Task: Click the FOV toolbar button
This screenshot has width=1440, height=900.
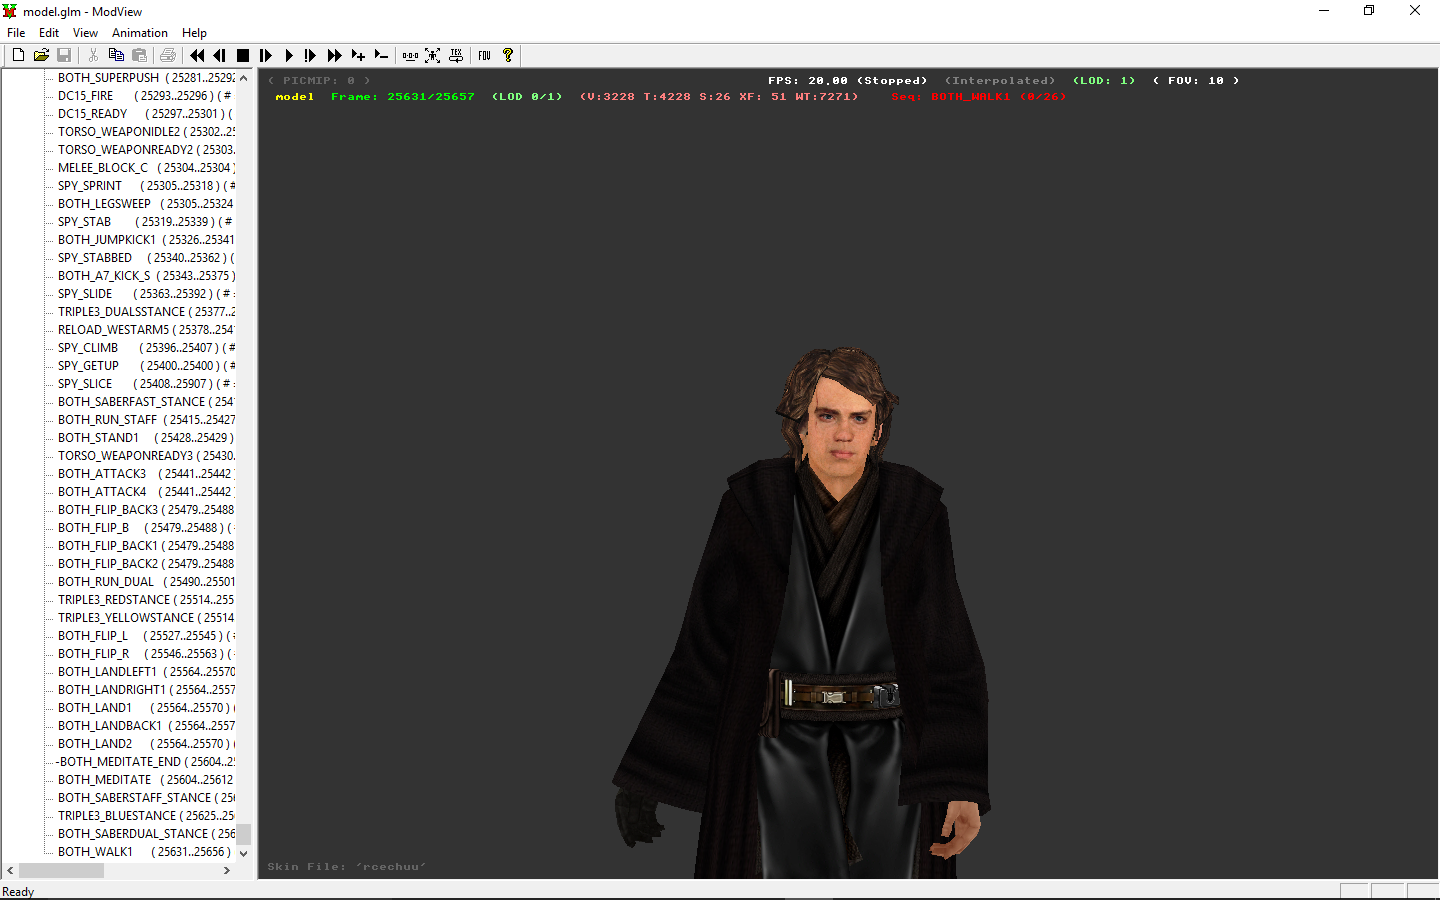Action: 485,55
